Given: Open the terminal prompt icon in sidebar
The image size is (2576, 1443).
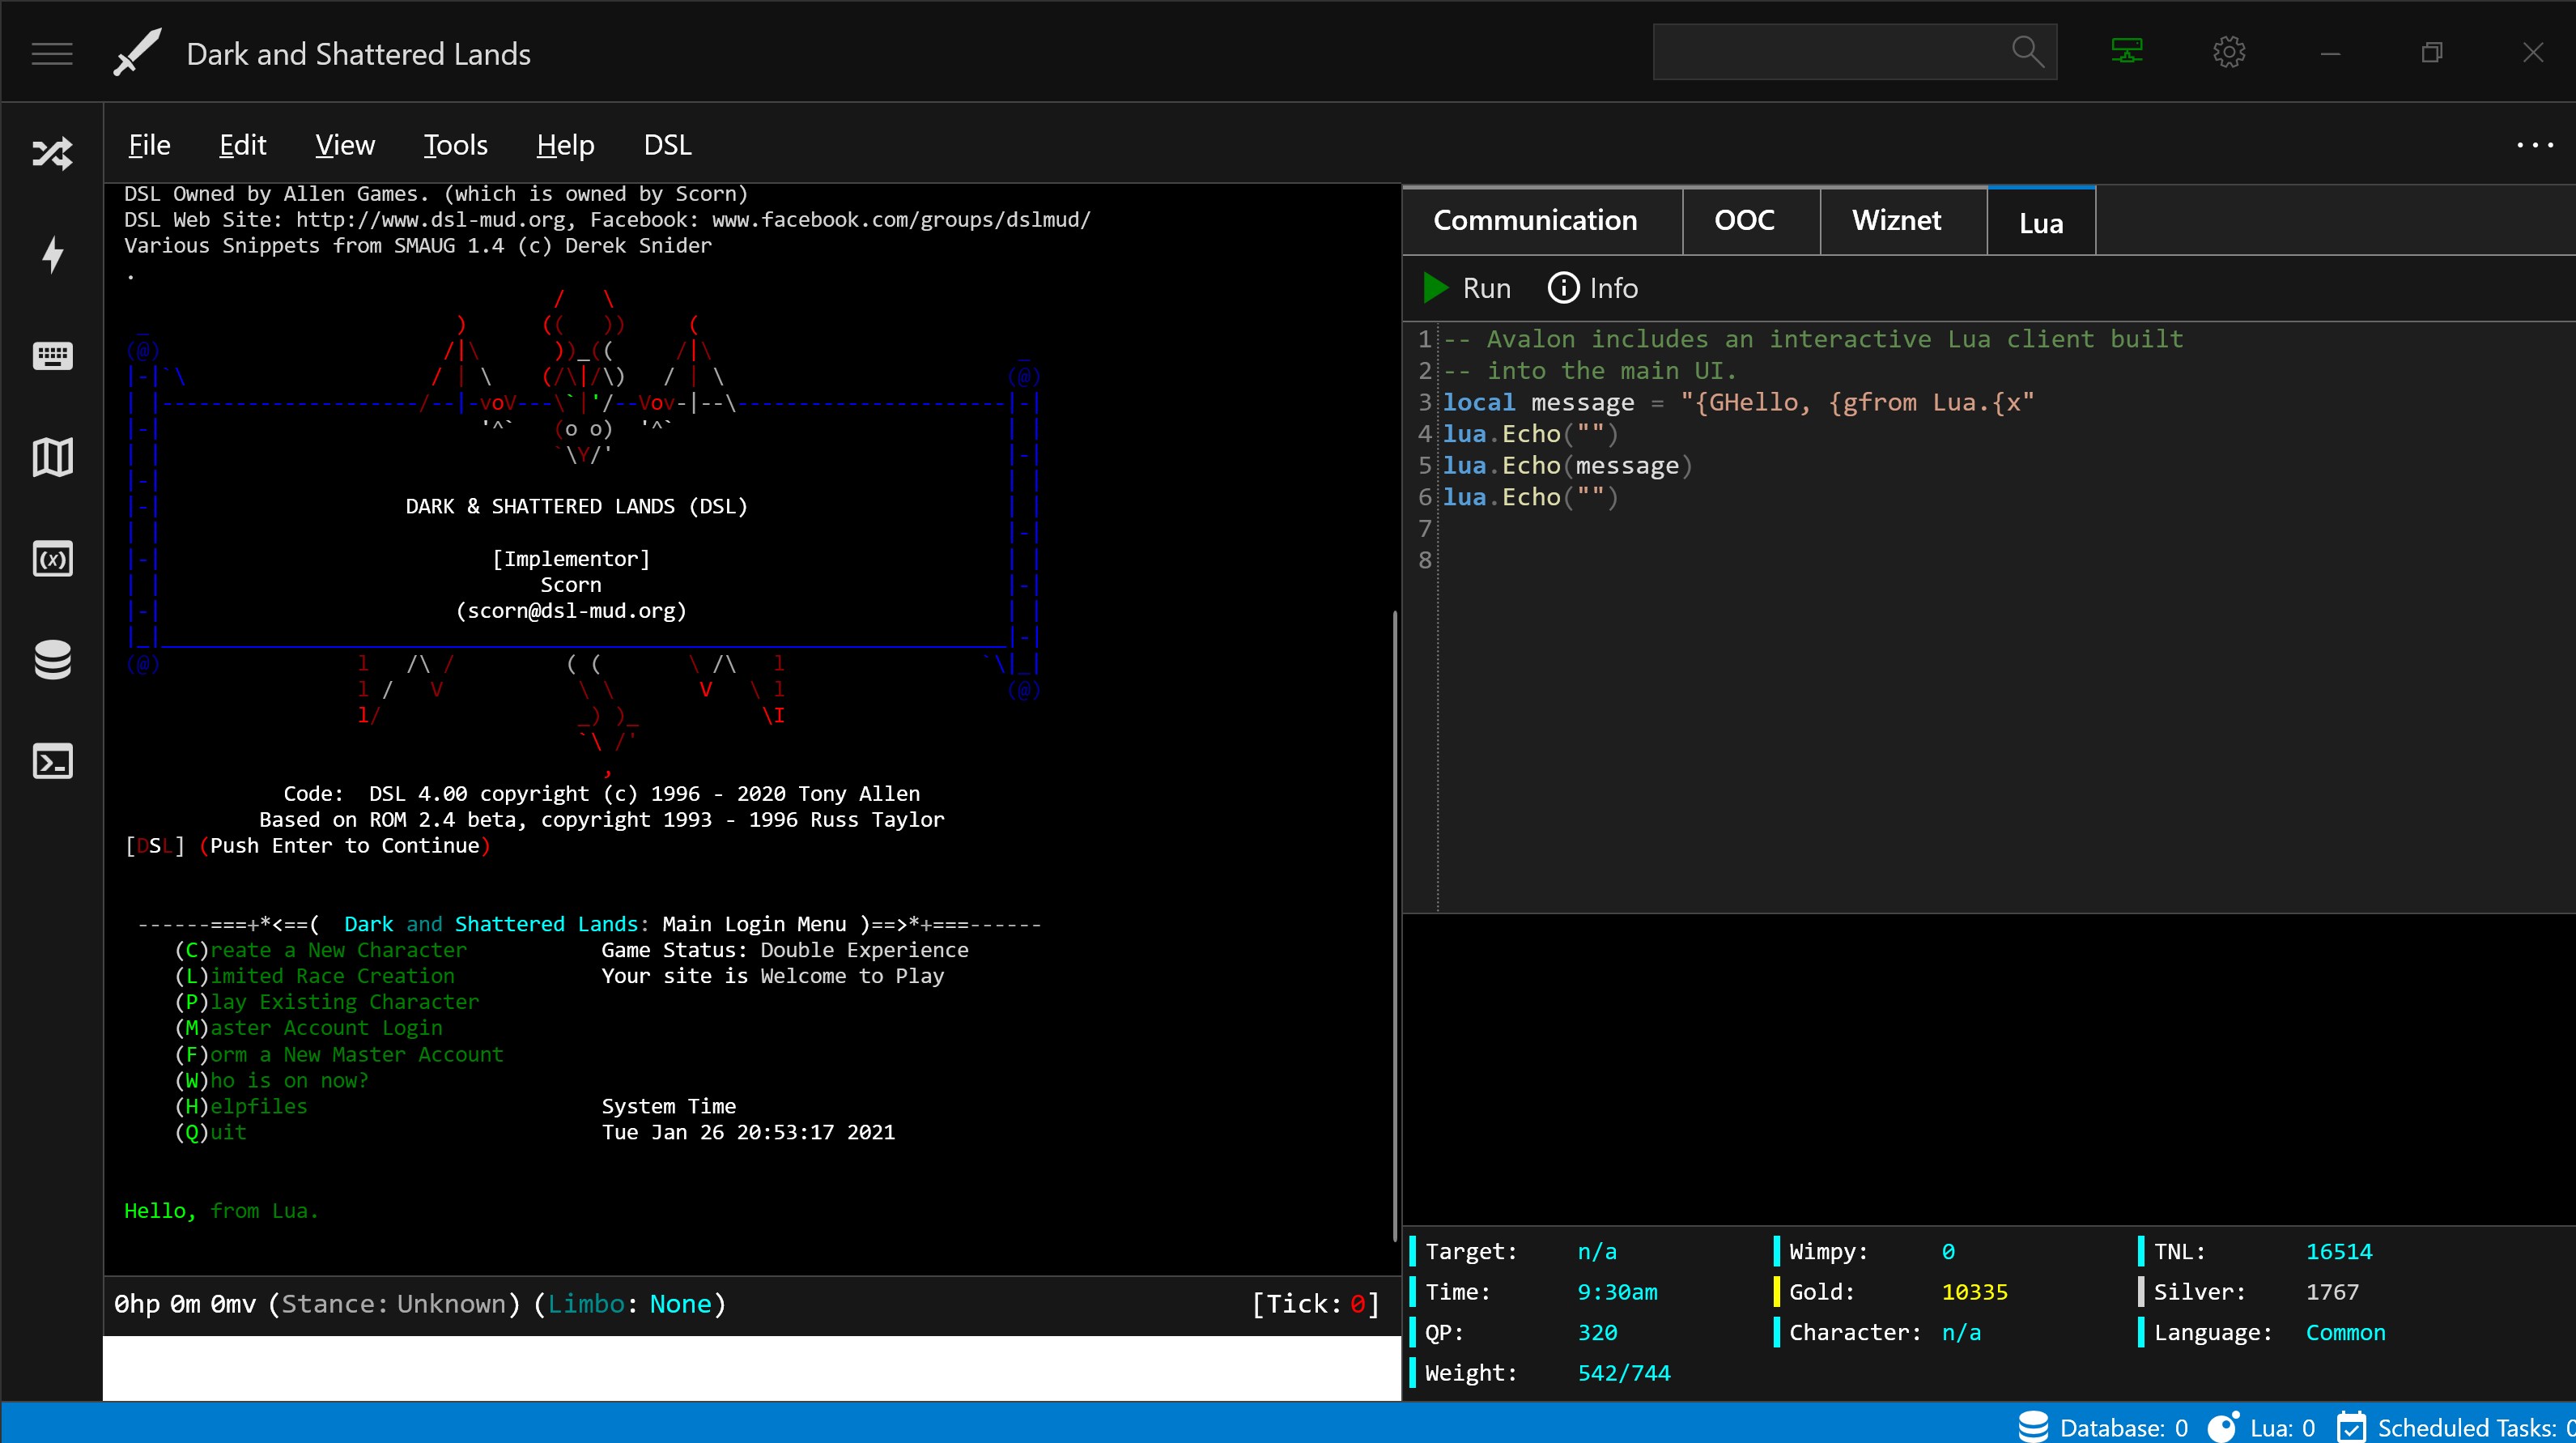Looking at the screenshot, I should click(x=52, y=762).
